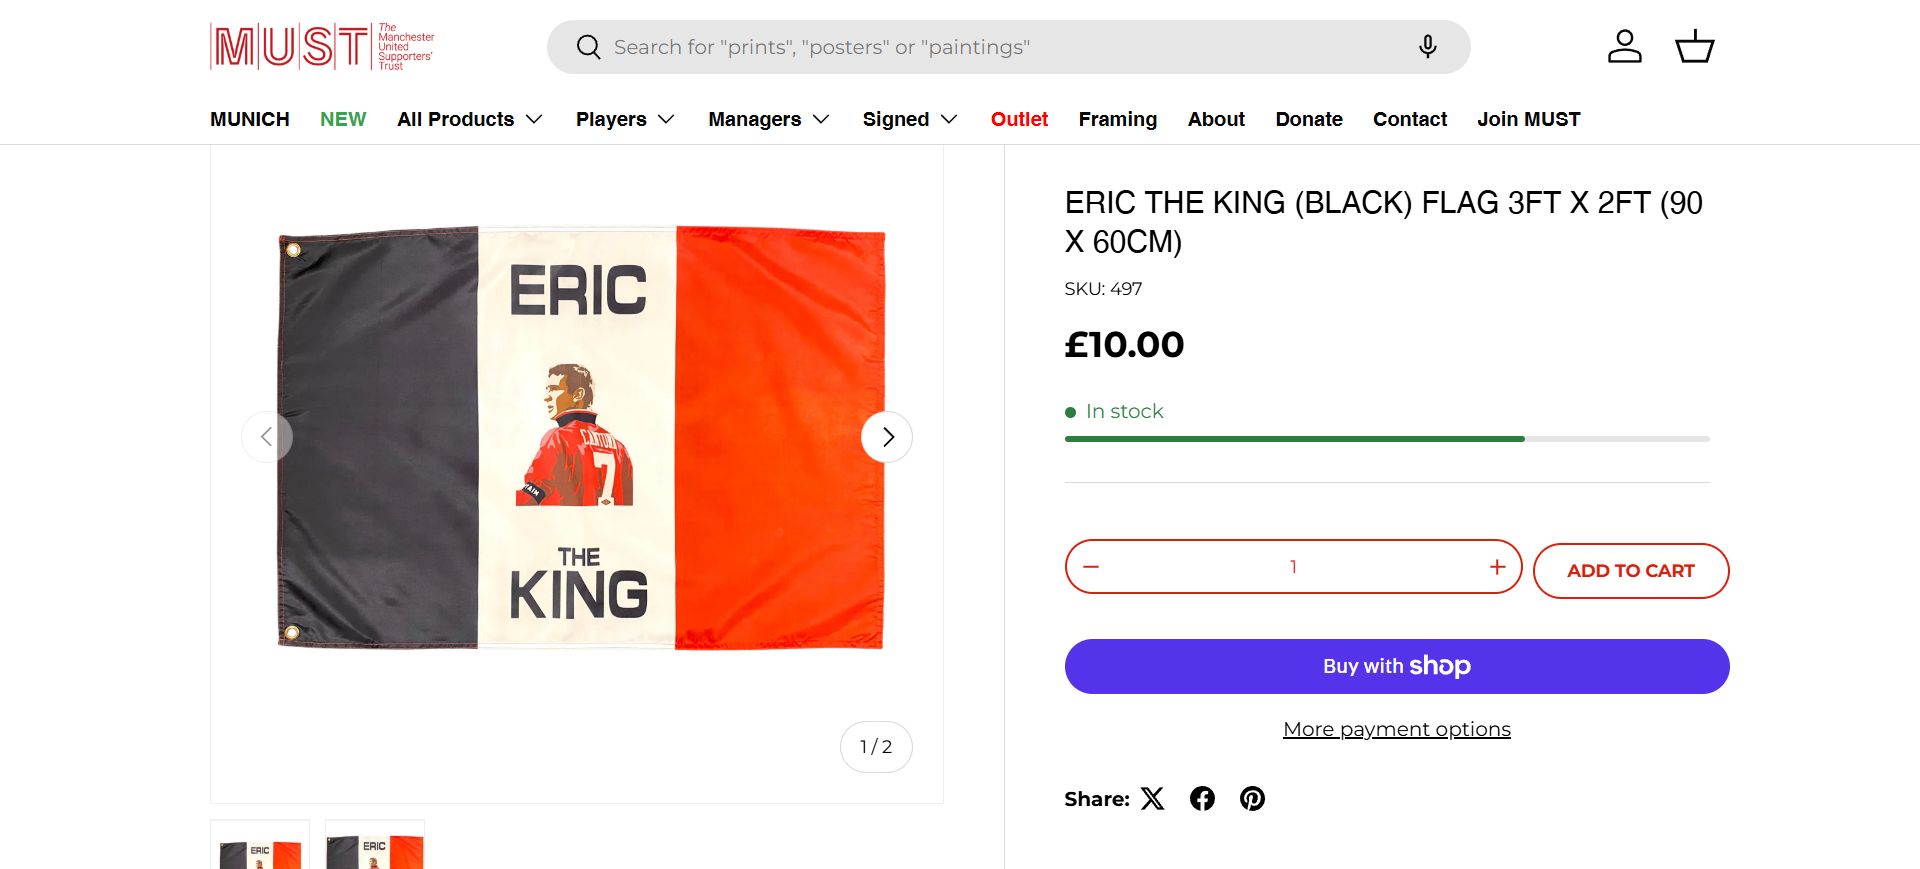Select the second flag thumbnail
Image resolution: width=1920 pixels, height=869 pixels.
[x=375, y=846]
